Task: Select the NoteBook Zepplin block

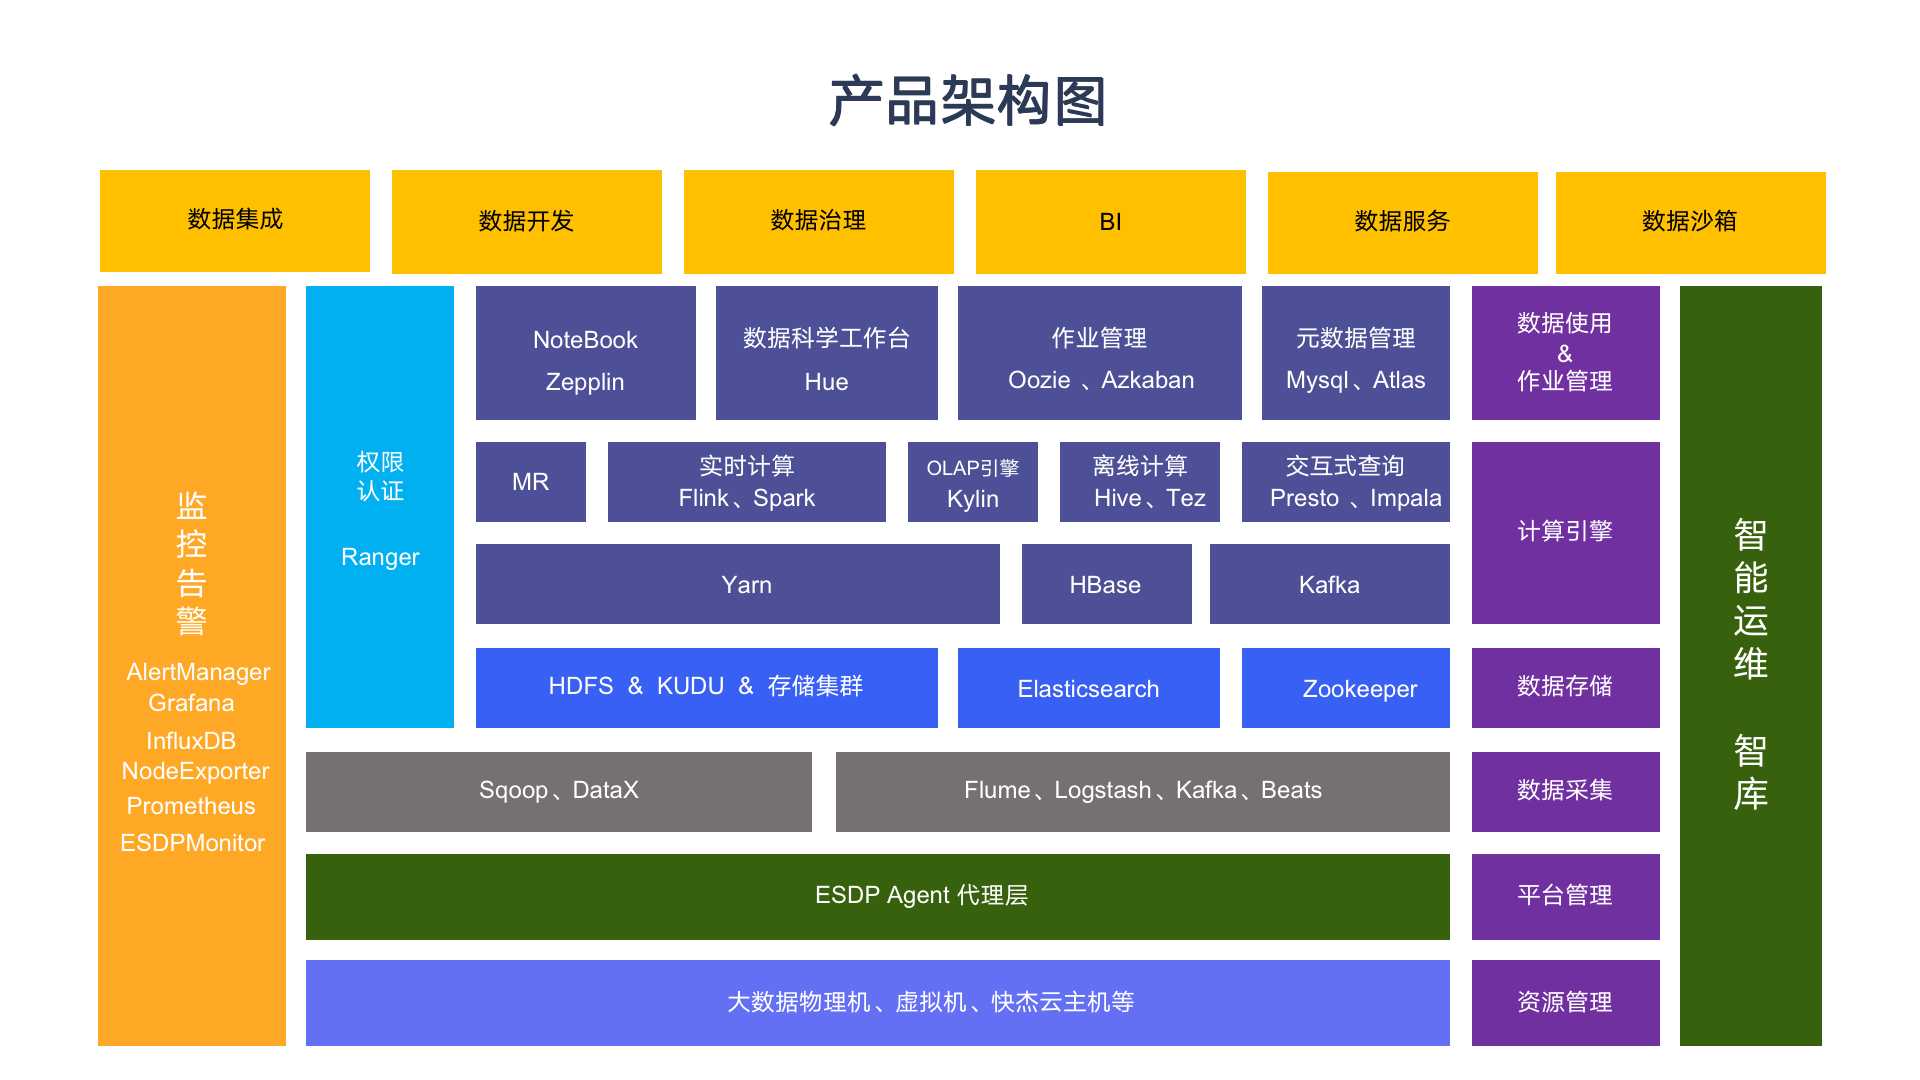Action: click(x=585, y=353)
